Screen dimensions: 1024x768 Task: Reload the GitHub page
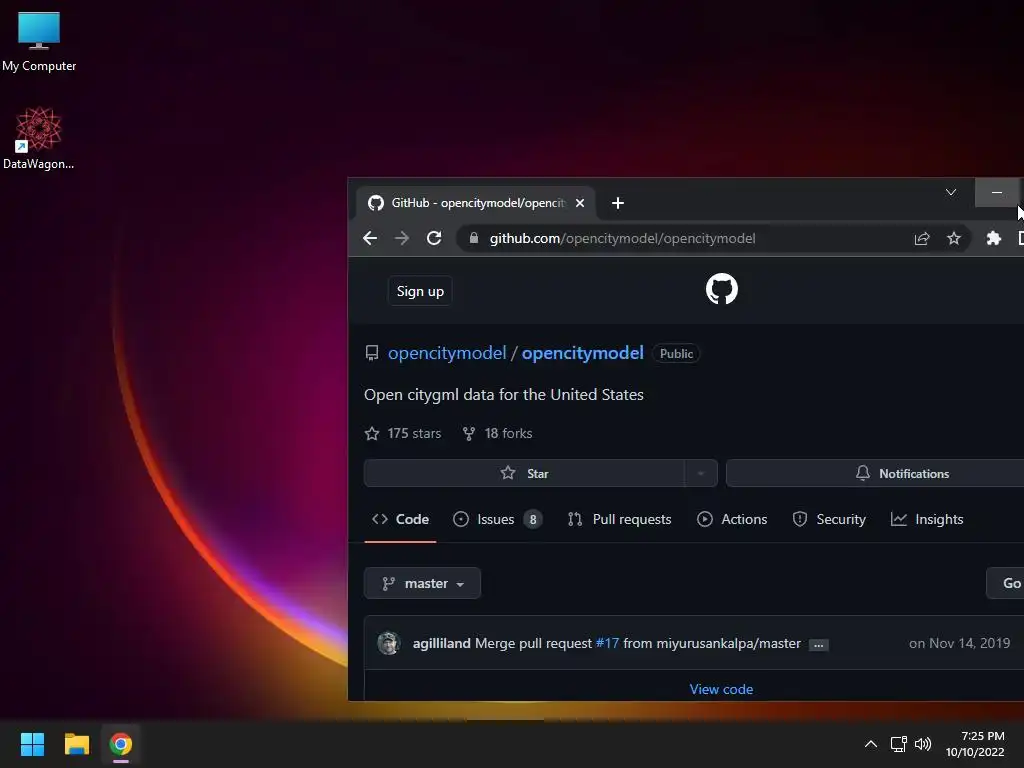click(x=434, y=238)
